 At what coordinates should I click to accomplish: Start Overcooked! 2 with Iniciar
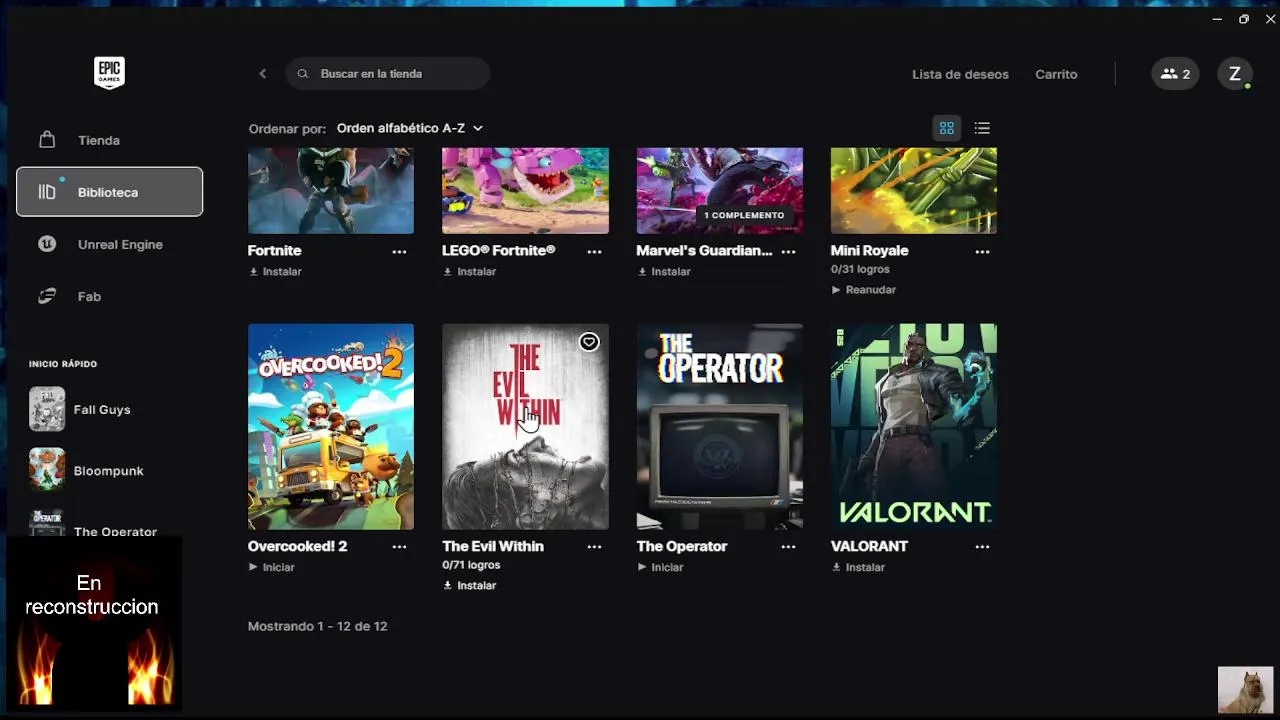[x=272, y=567]
